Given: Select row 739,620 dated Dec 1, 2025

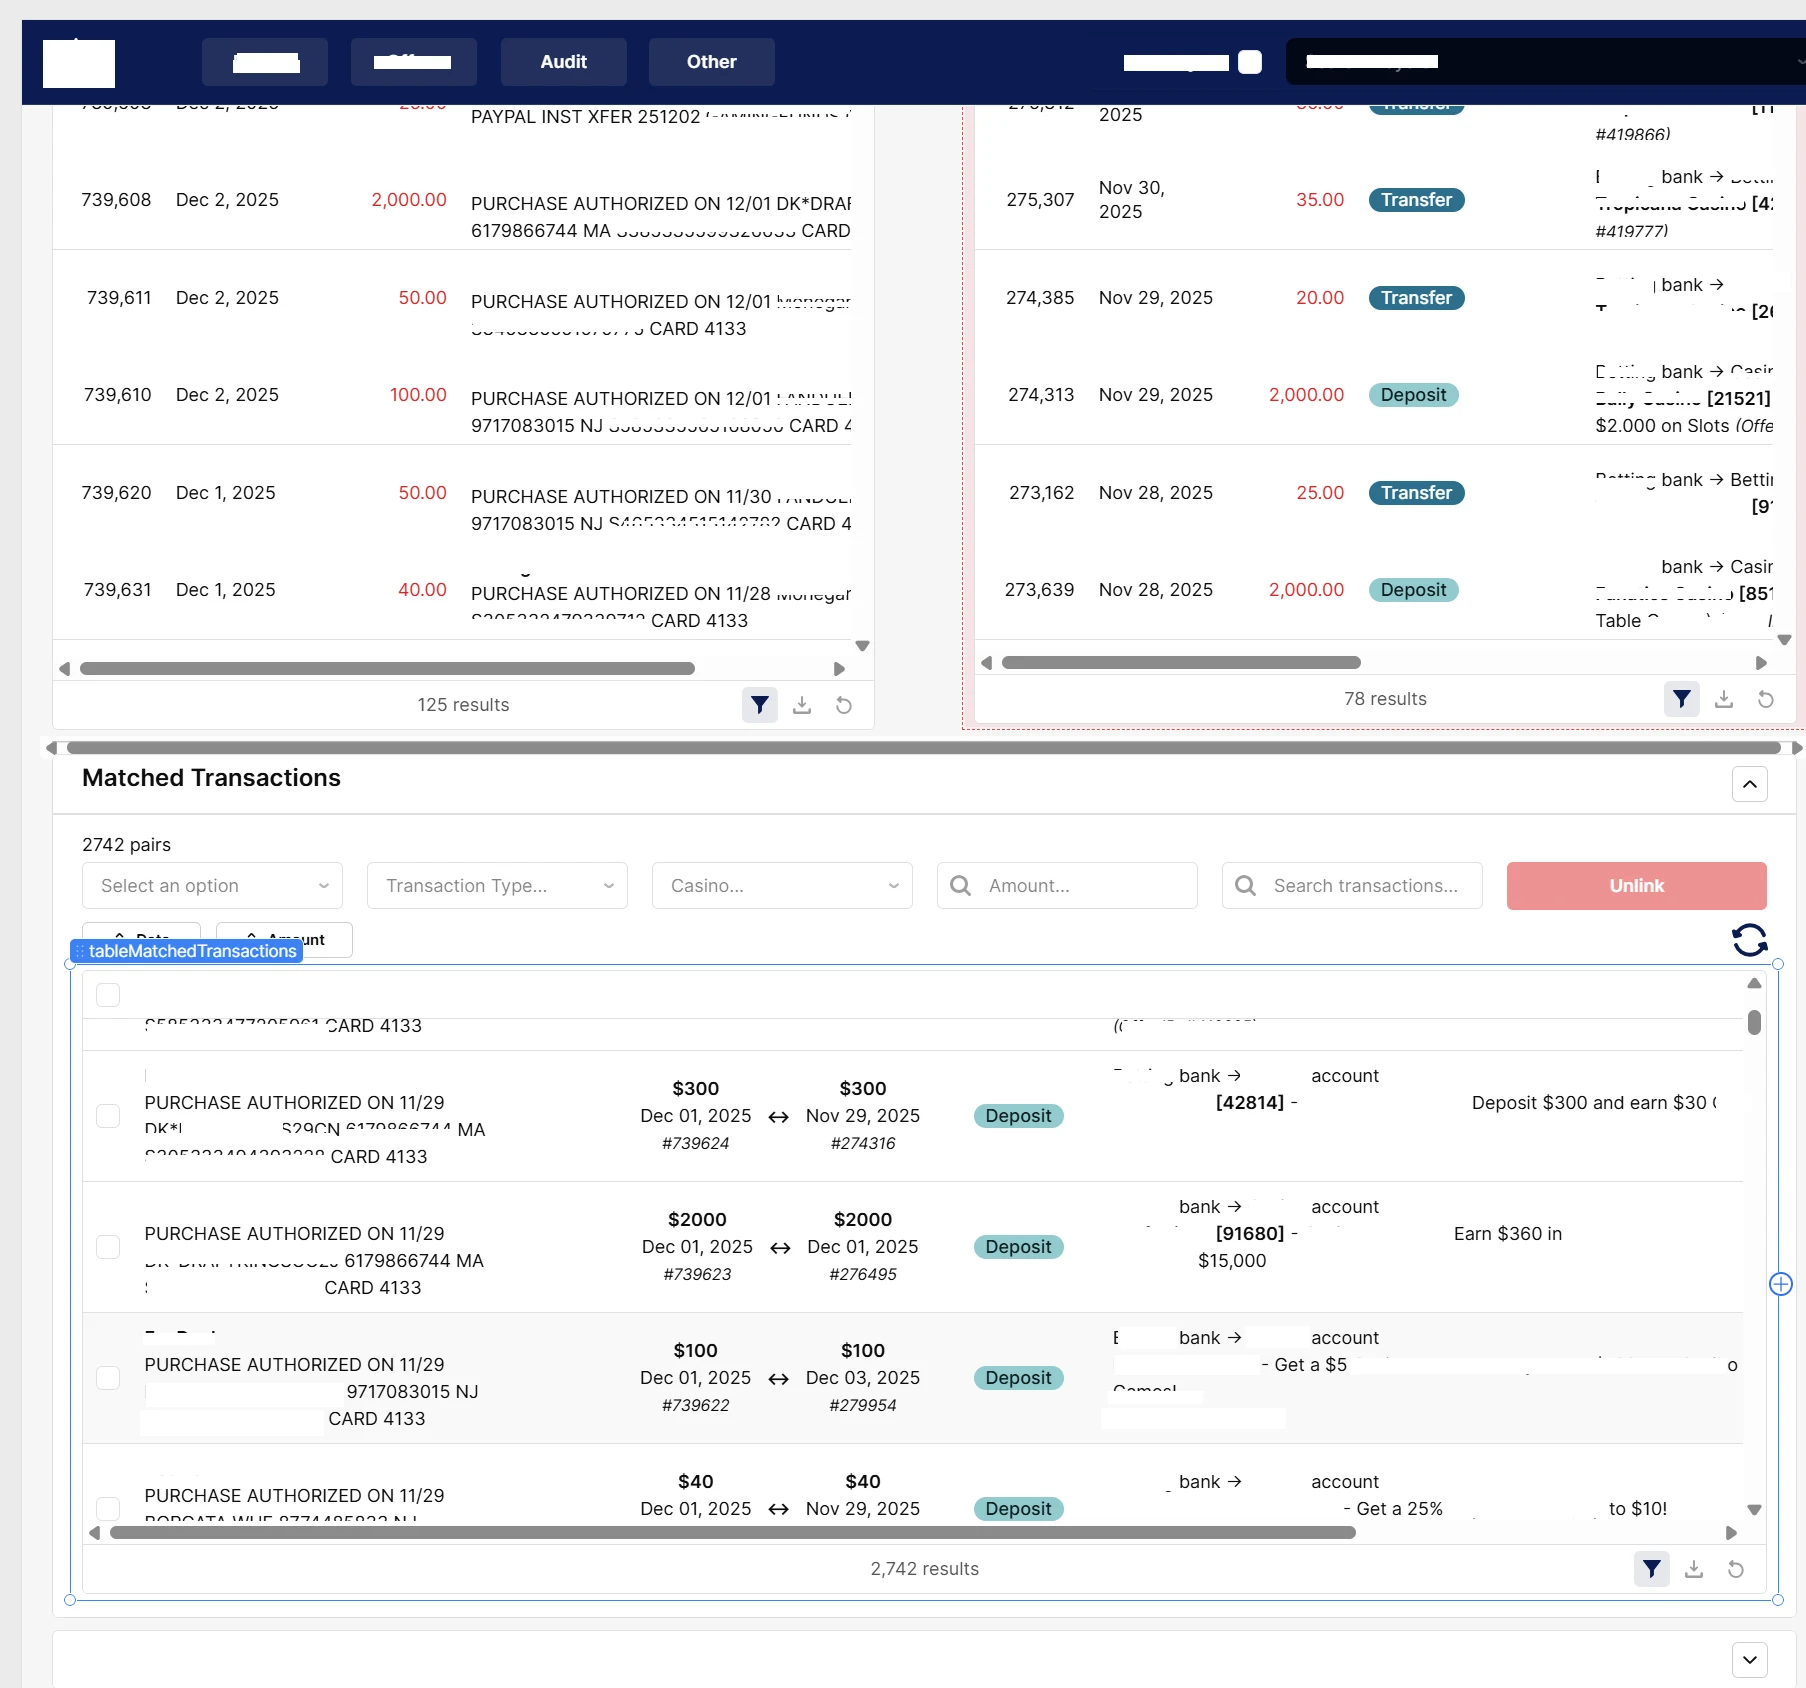Looking at the screenshot, I should [452, 494].
